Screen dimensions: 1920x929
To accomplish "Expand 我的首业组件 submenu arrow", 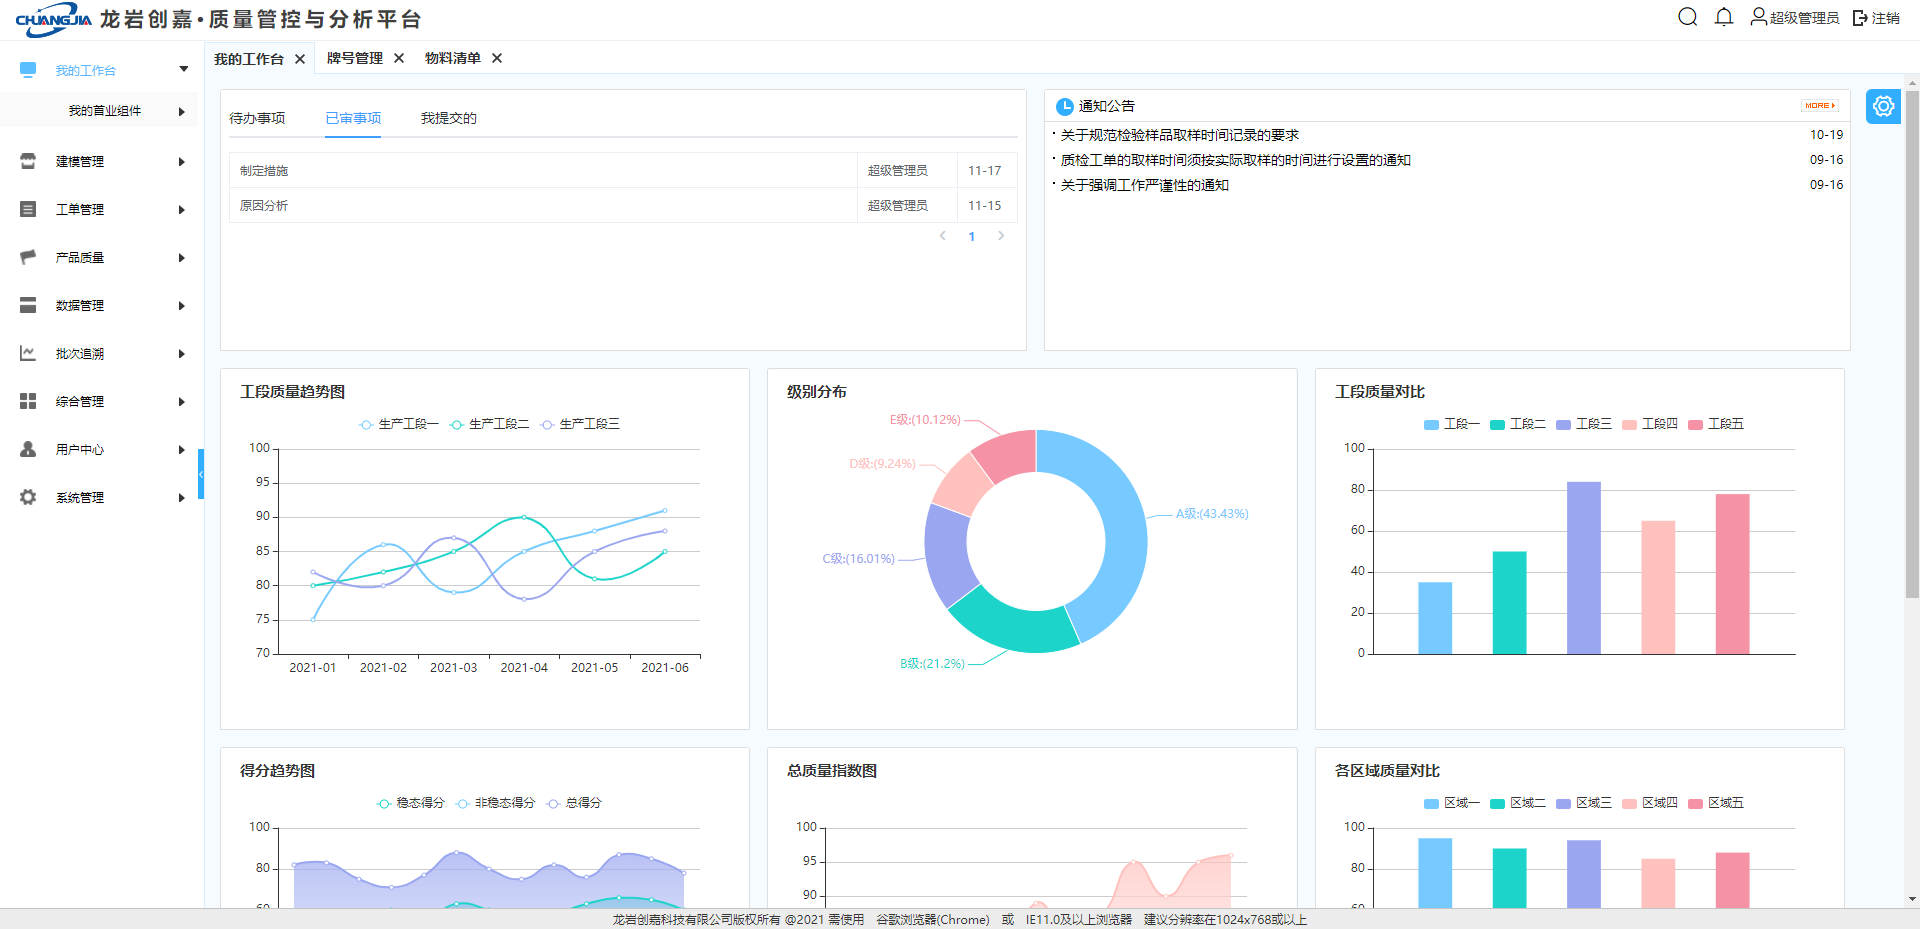I will click(x=182, y=111).
